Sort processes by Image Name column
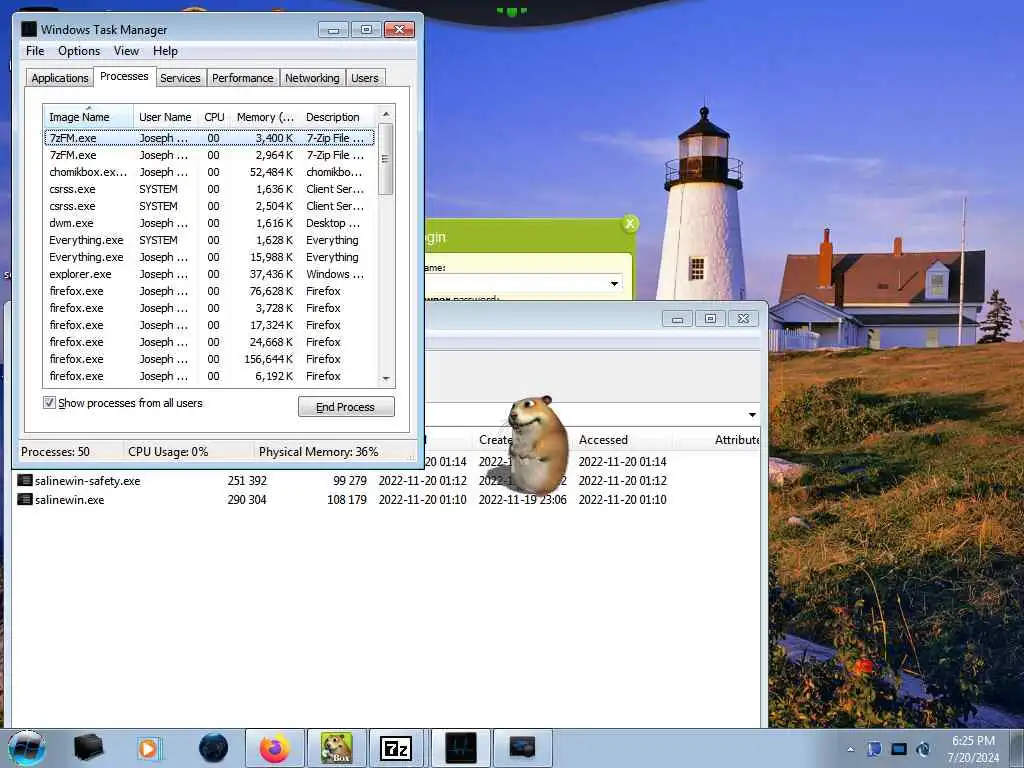The width and height of the screenshot is (1024, 768). pyautogui.click(x=89, y=117)
